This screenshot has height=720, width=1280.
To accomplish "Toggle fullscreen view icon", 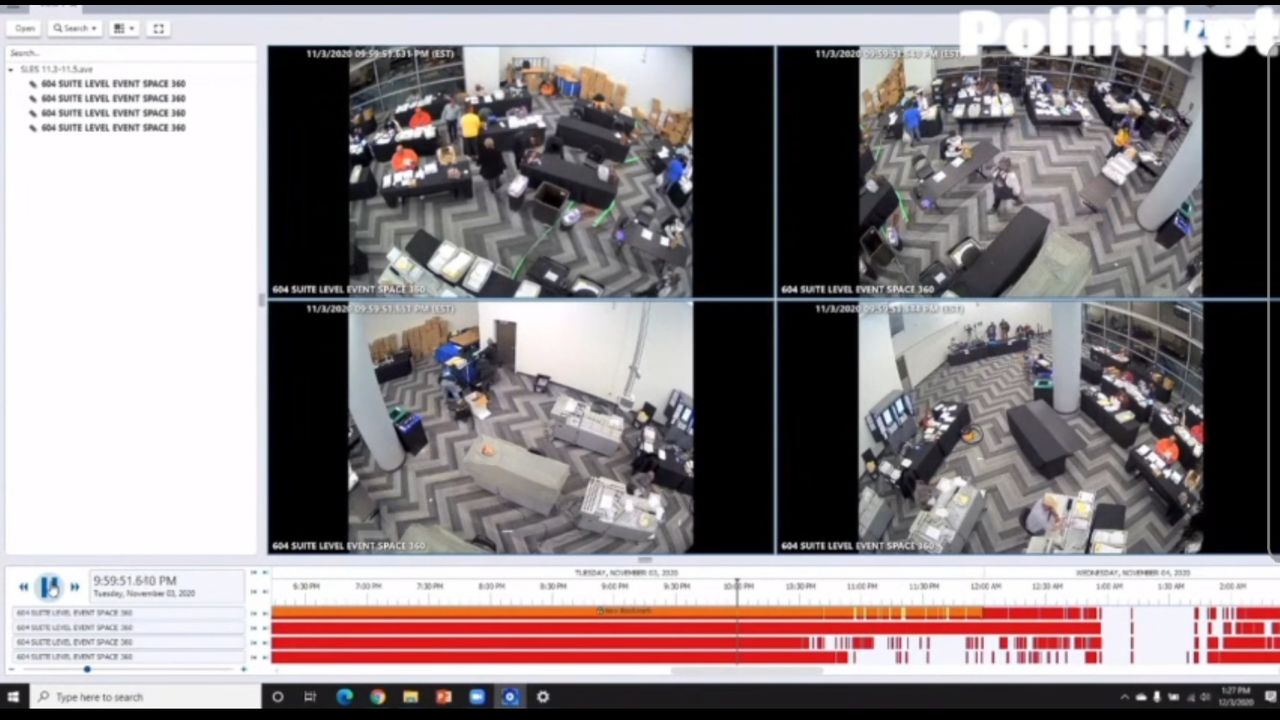I will pyautogui.click(x=158, y=28).
